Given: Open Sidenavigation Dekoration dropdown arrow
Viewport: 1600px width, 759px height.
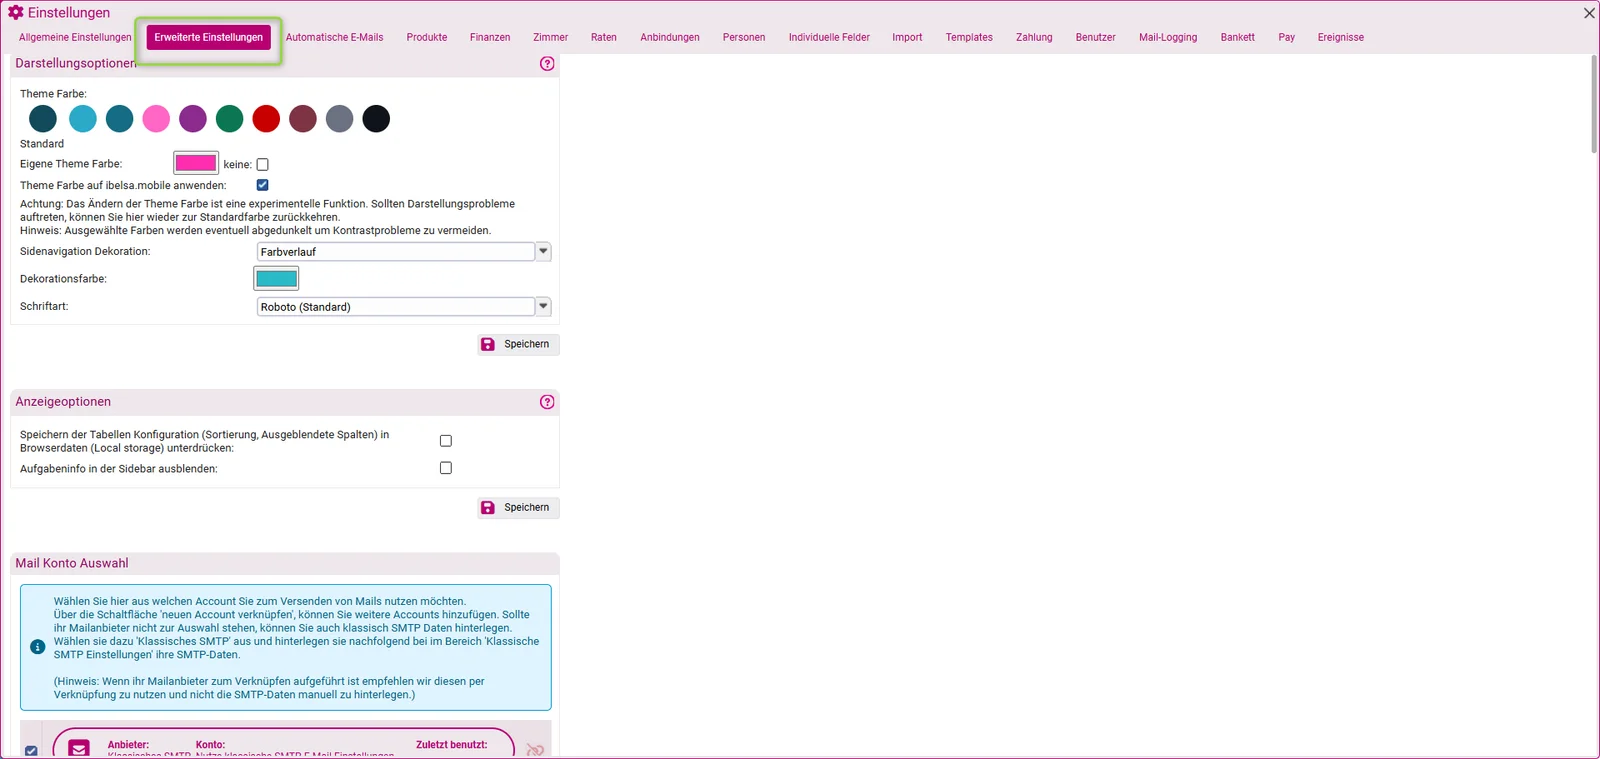Looking at the screenshot, I should (x=543, y=252).
